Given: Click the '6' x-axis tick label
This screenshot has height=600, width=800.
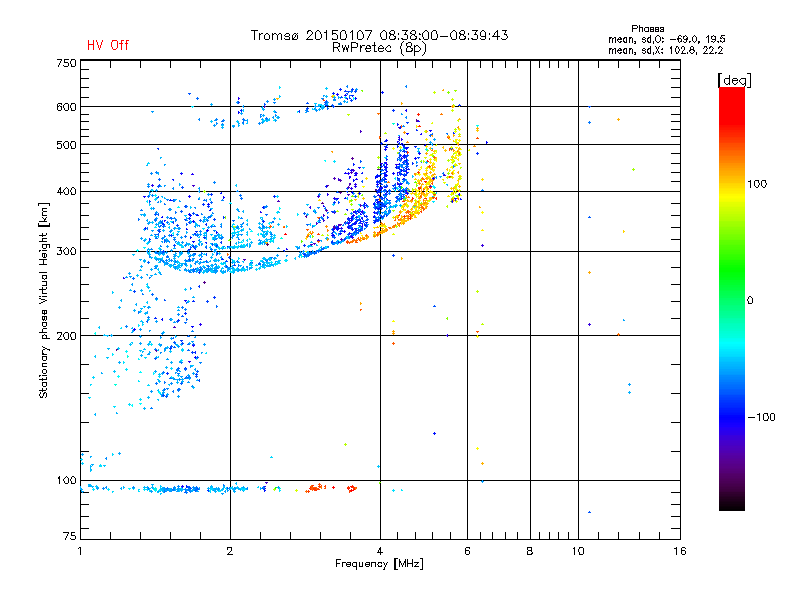Looking at the screenshot, I should 467,551.
